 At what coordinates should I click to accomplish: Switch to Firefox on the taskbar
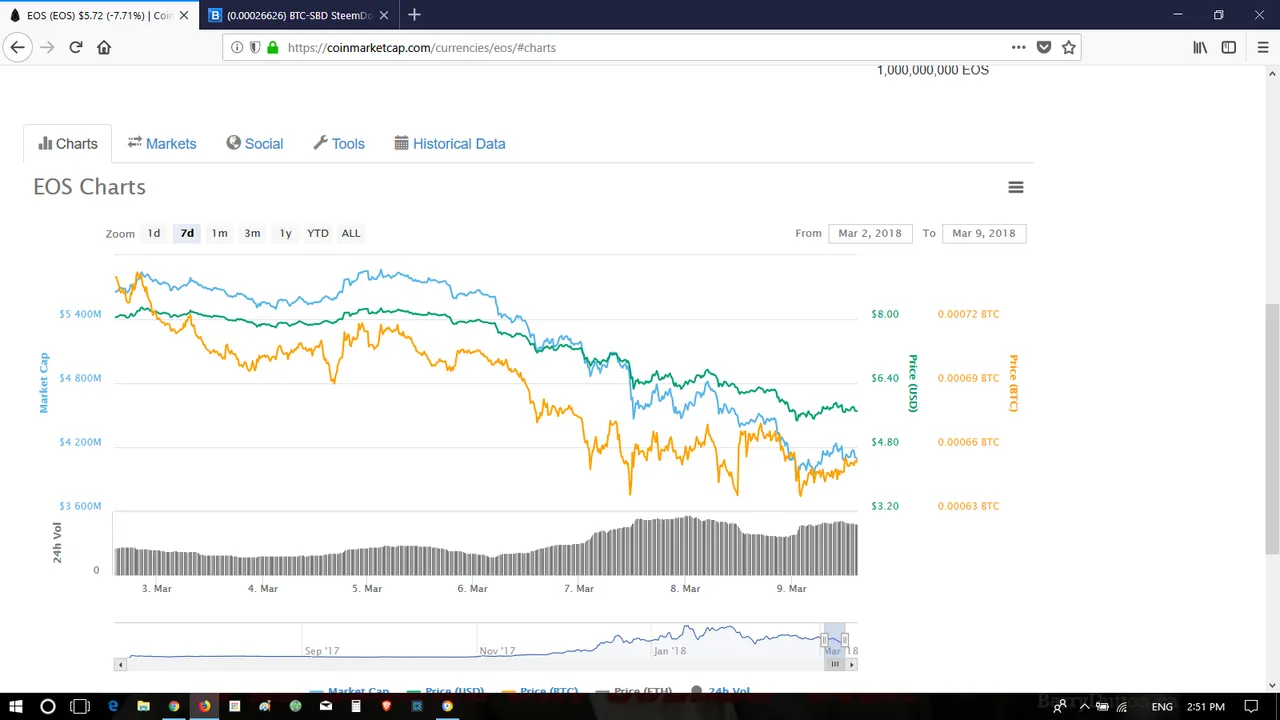pyautogui.click(x=204, y=706)
